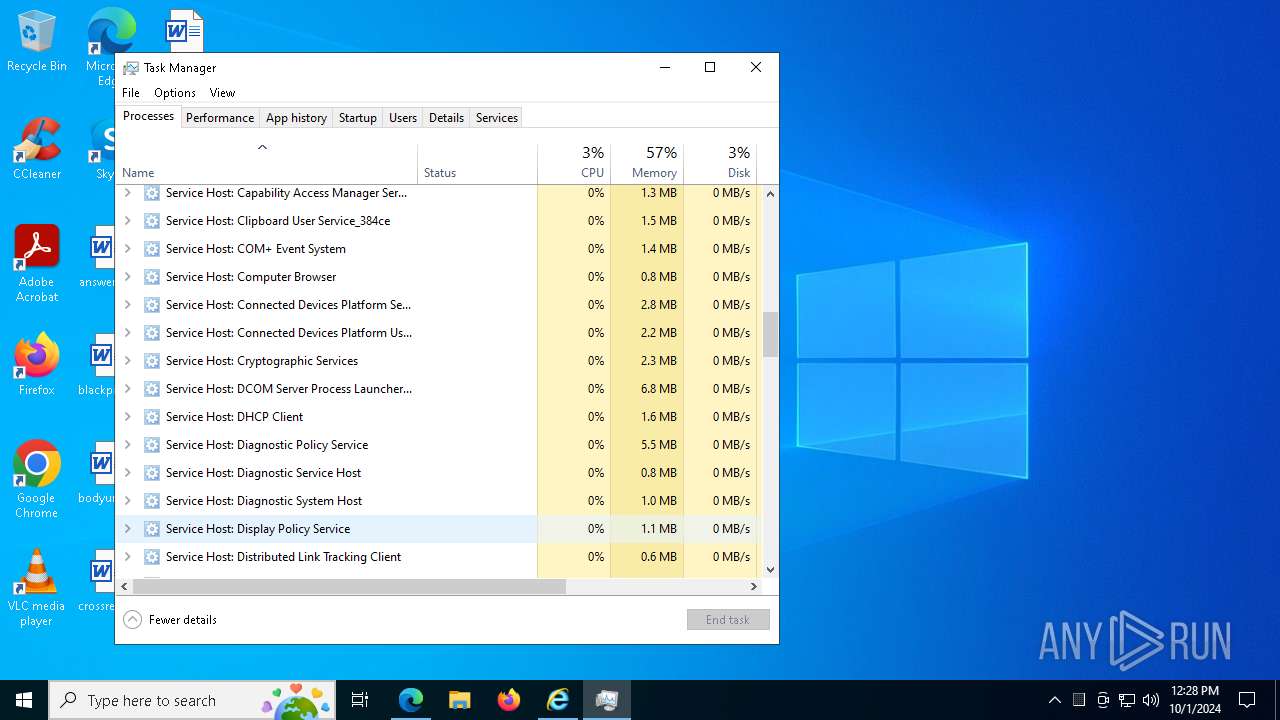Expand Service Host: DHCP Client row
The image size is (1280, 720).
(x=127, y=417)
